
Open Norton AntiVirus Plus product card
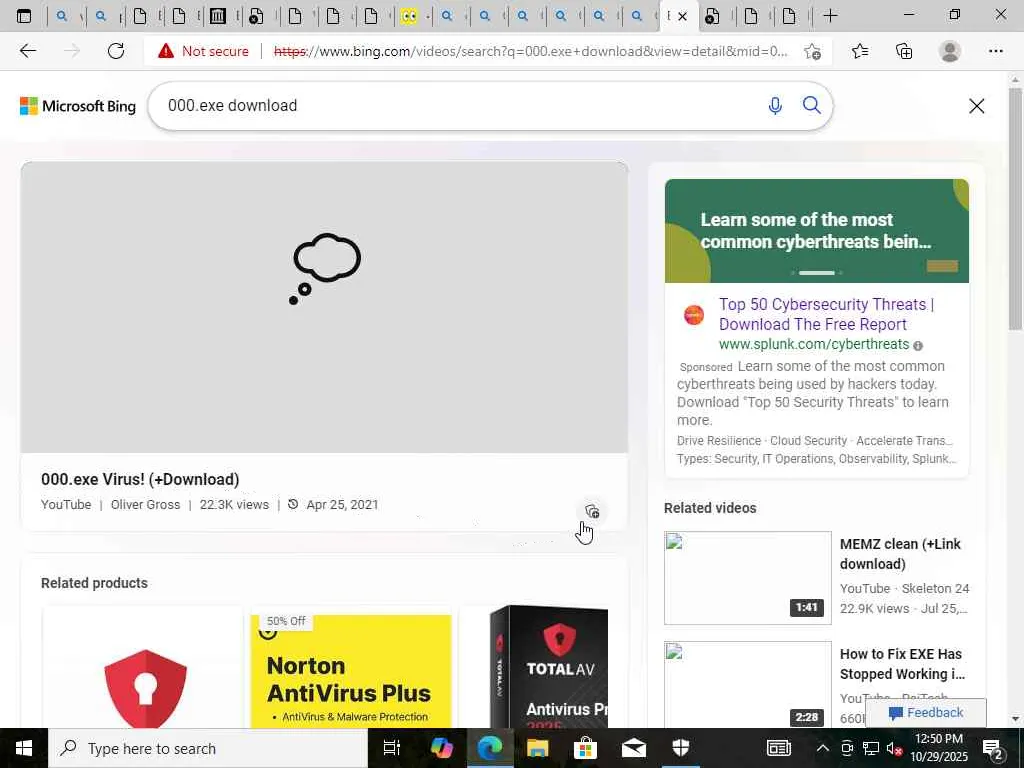[351, 670]
